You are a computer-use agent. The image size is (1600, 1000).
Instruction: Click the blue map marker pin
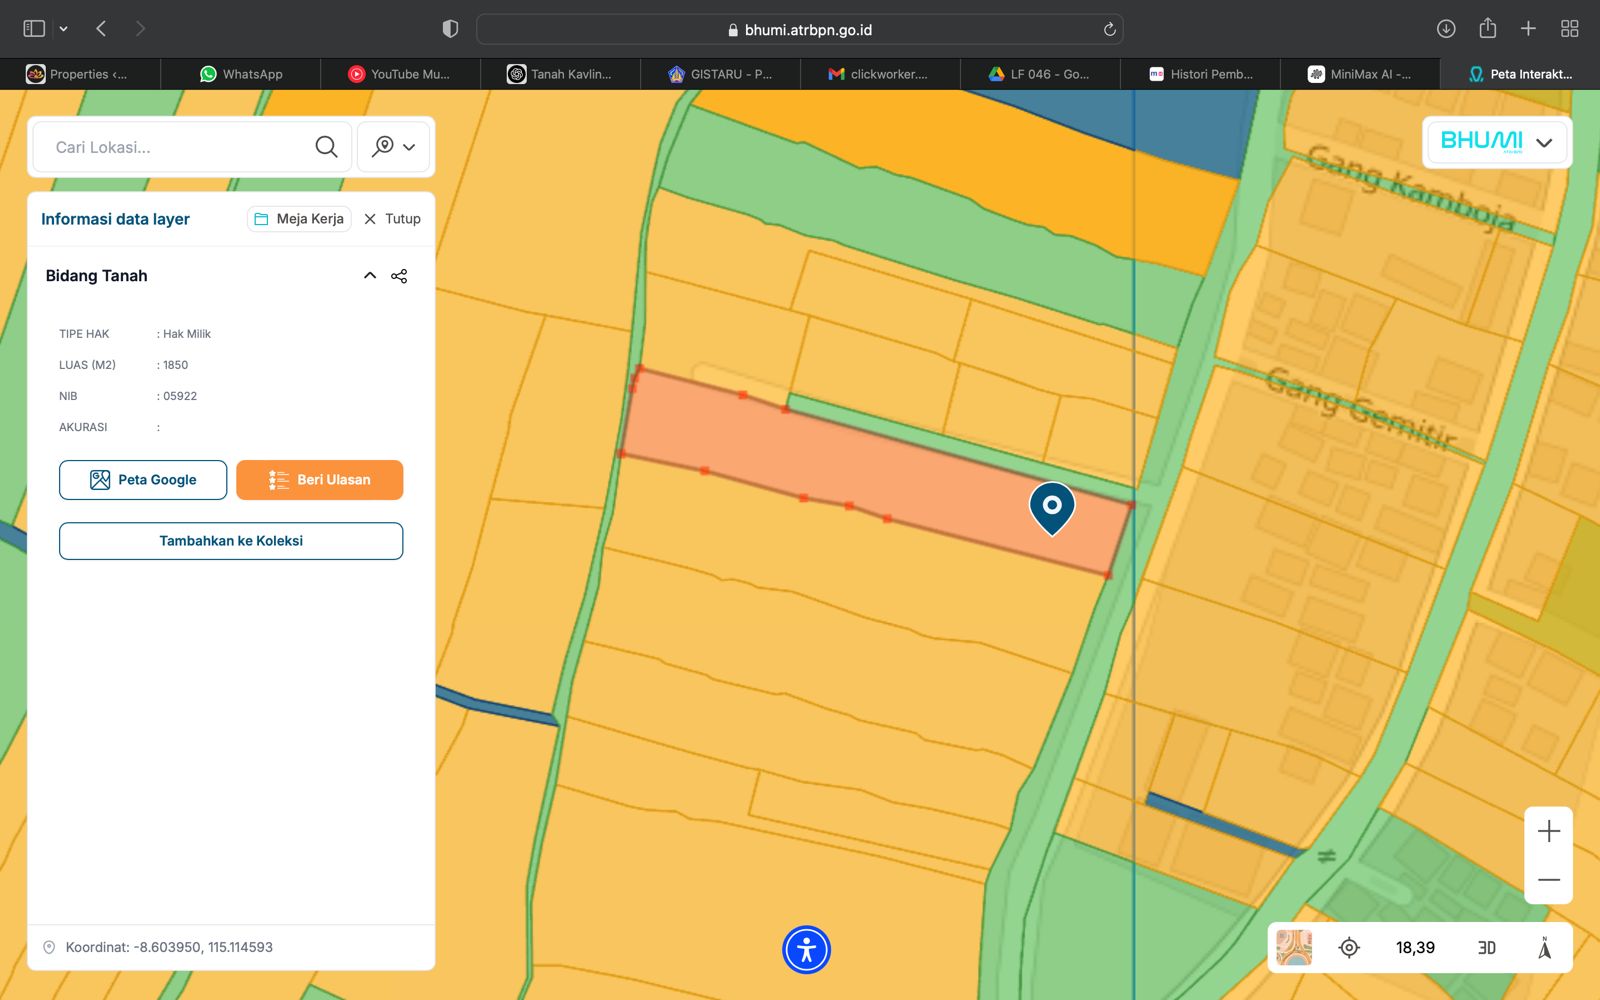1052,507
